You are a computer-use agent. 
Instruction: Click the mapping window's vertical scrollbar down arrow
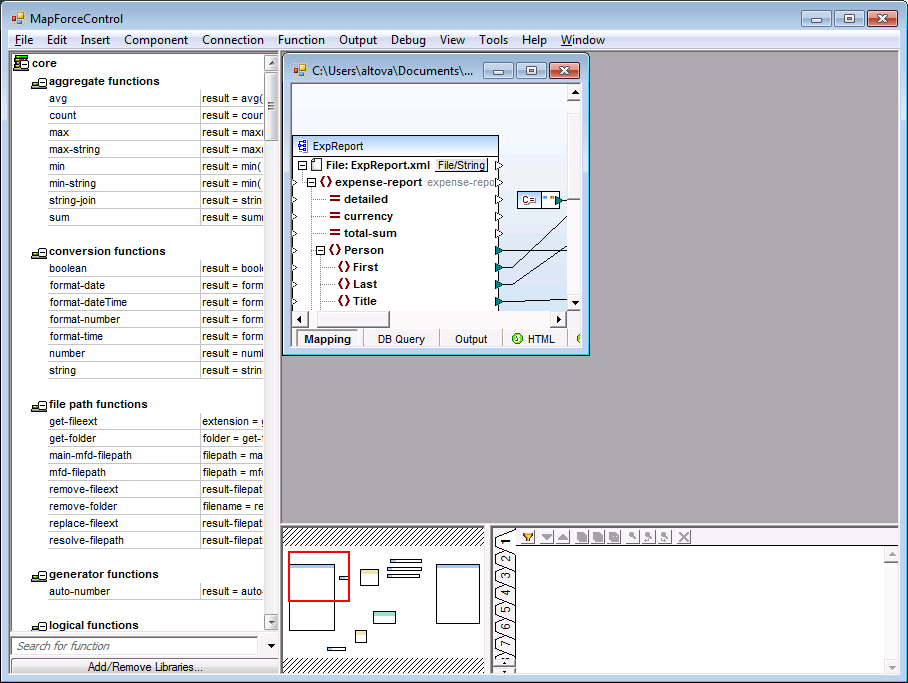tap(574, 302)
